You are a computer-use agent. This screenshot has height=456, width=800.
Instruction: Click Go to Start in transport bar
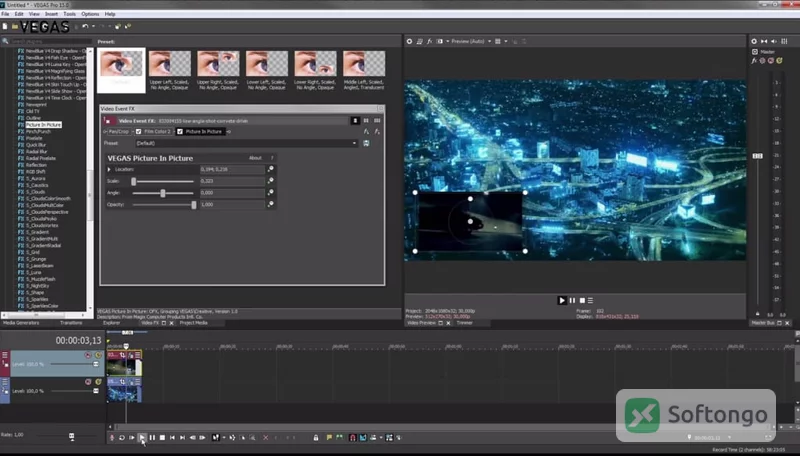(172, 438)
